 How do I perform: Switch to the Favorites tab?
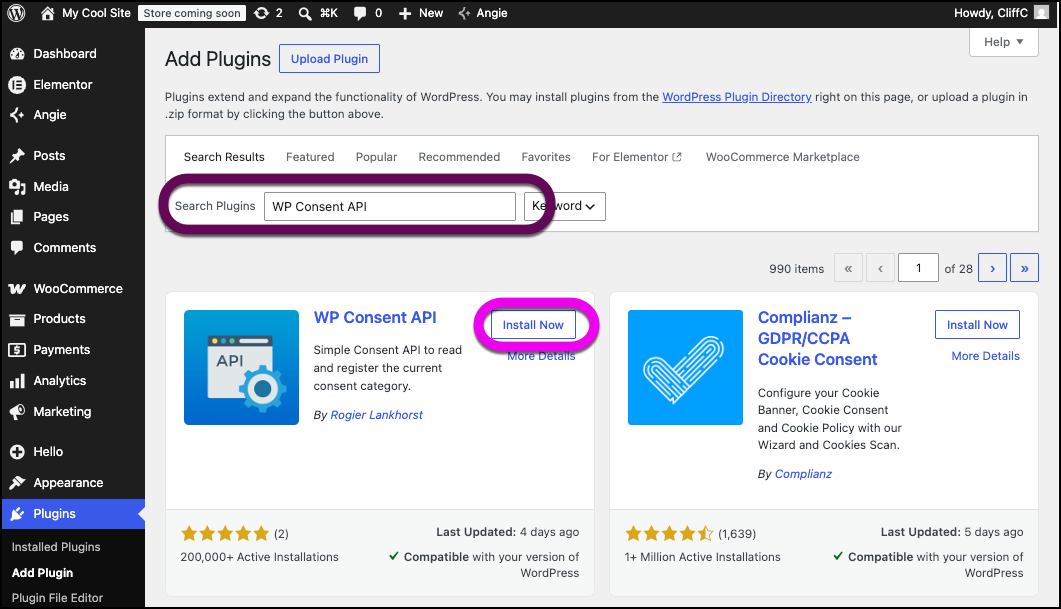pyautogui.click(x=546, y=157)
